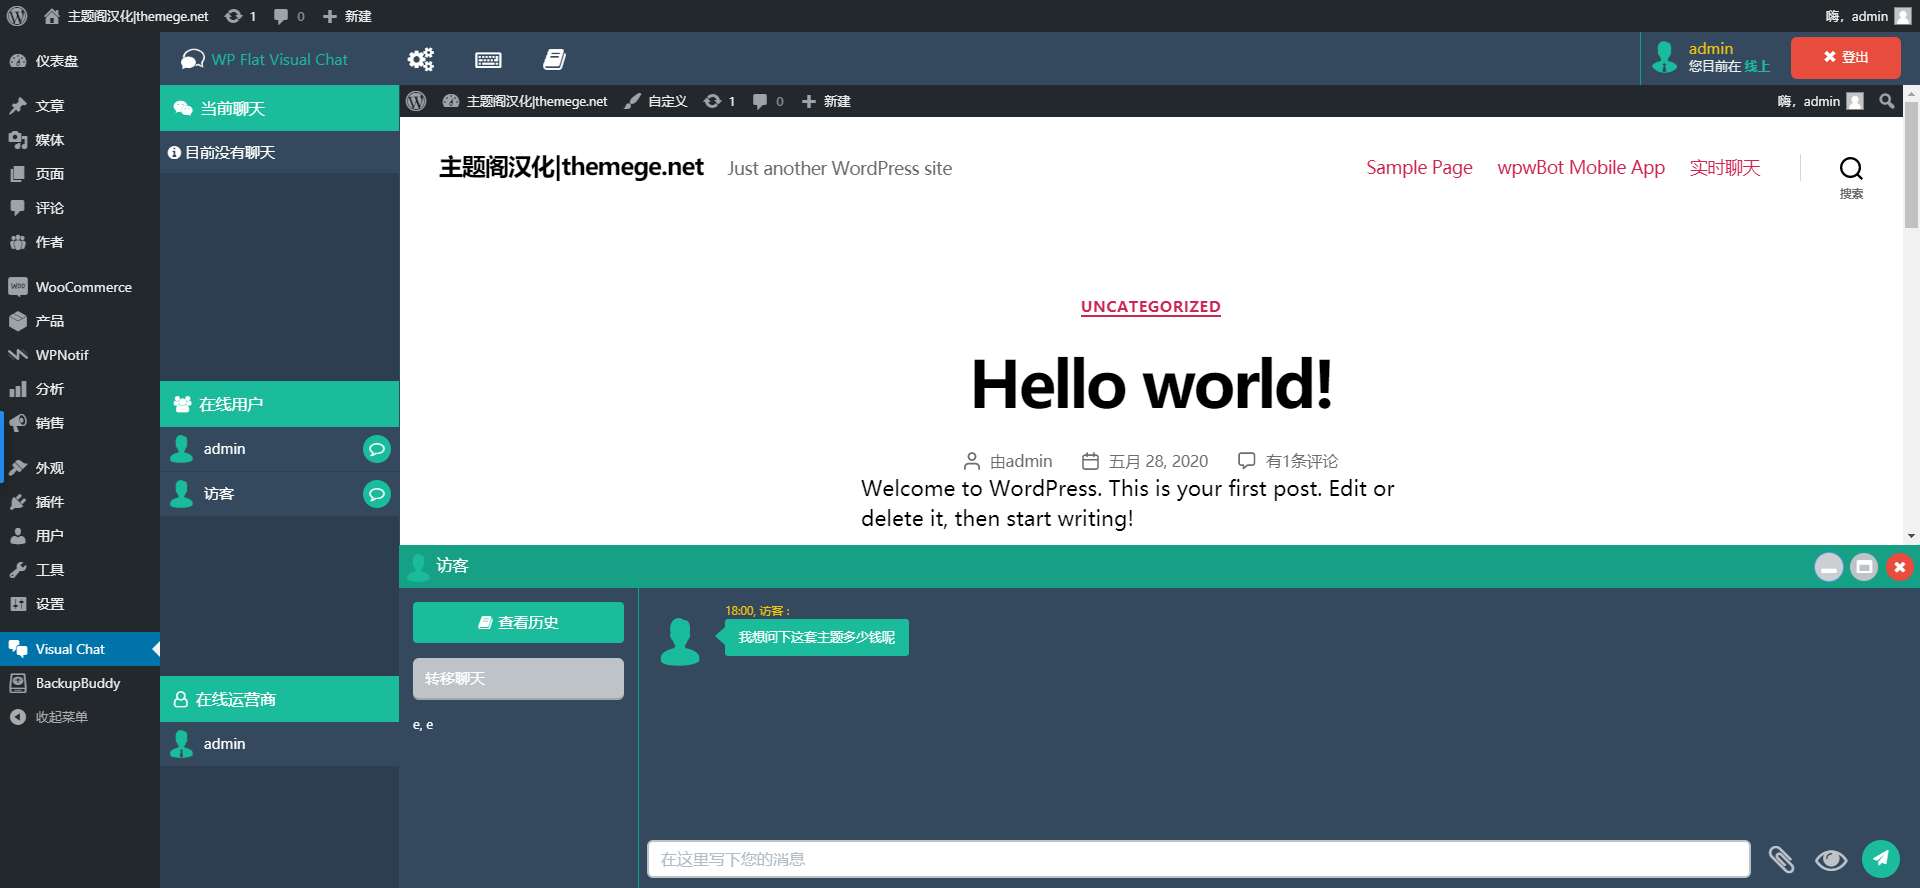Click the 登出 logout button
This screenshot has width=1920, height=888.
(x=1845, y=58)
